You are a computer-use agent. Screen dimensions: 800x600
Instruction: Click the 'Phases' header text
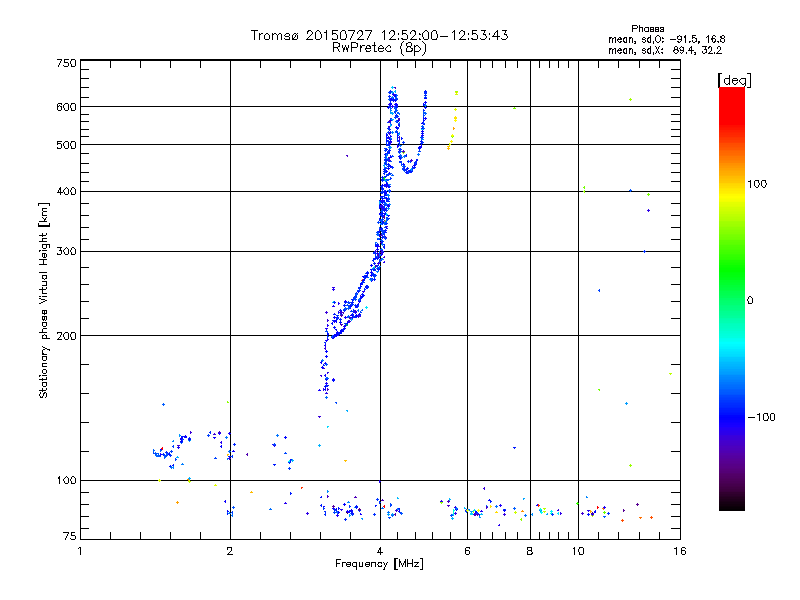pyautogui.click(x=647, y=29)
